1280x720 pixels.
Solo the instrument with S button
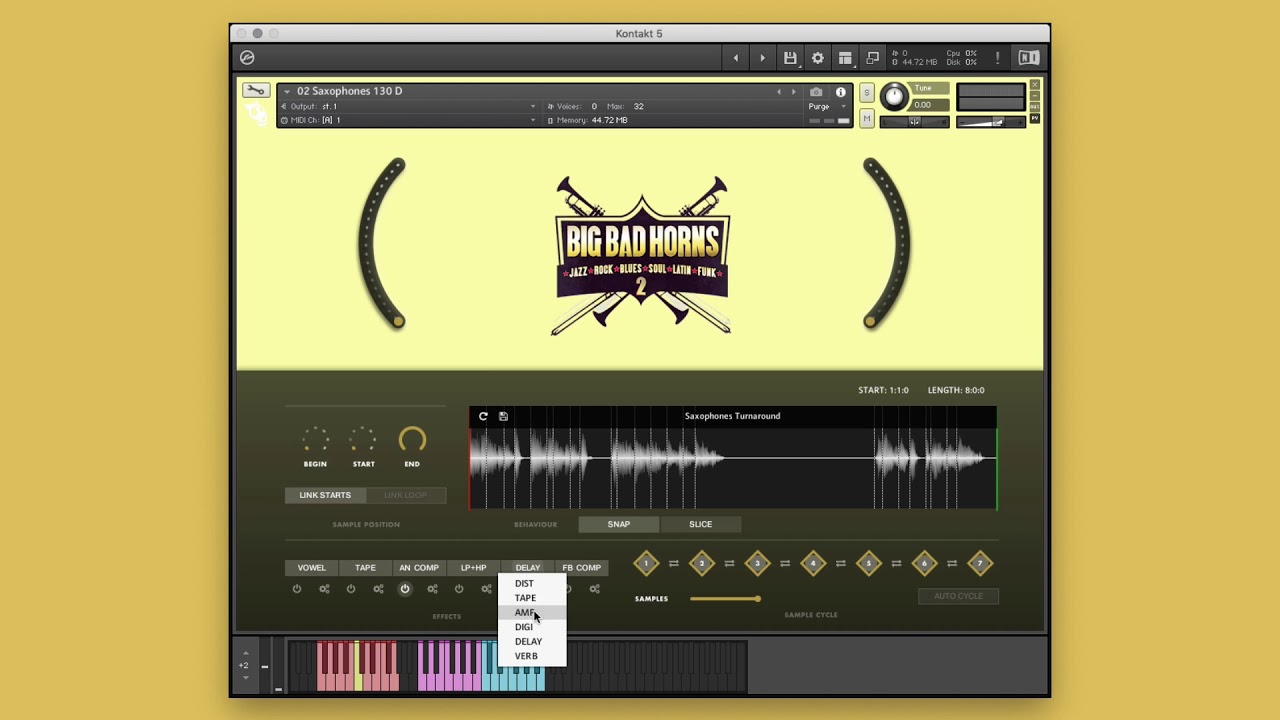tap(867, 93)
